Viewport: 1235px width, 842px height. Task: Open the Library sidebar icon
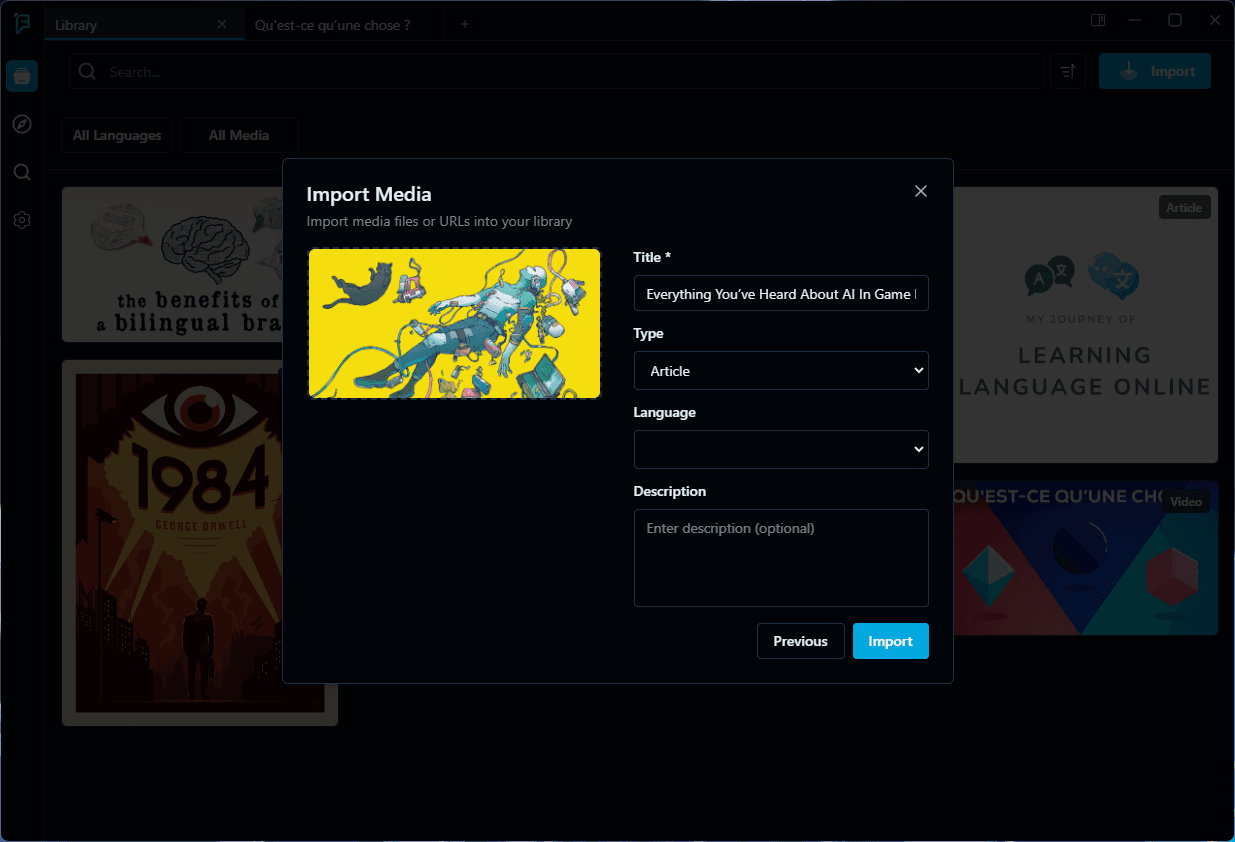(x=22, y=76)
